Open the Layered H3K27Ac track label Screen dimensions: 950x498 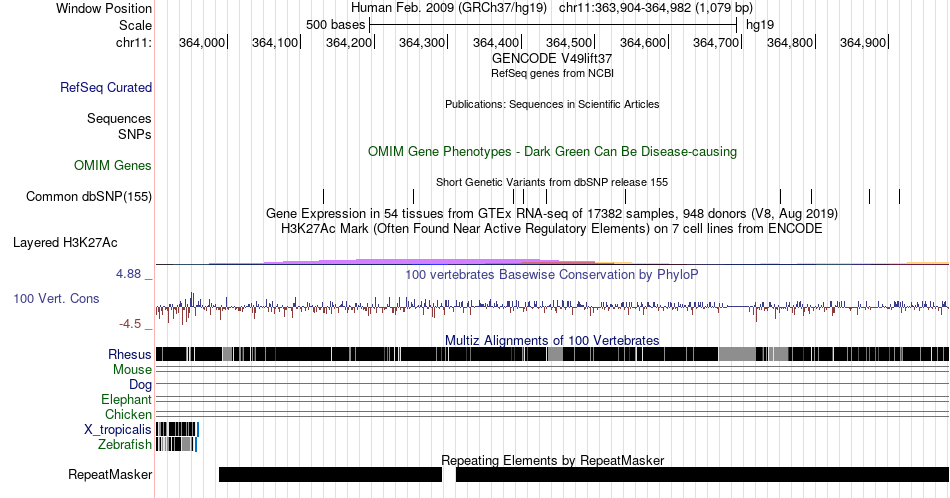(x=65, y=242)
